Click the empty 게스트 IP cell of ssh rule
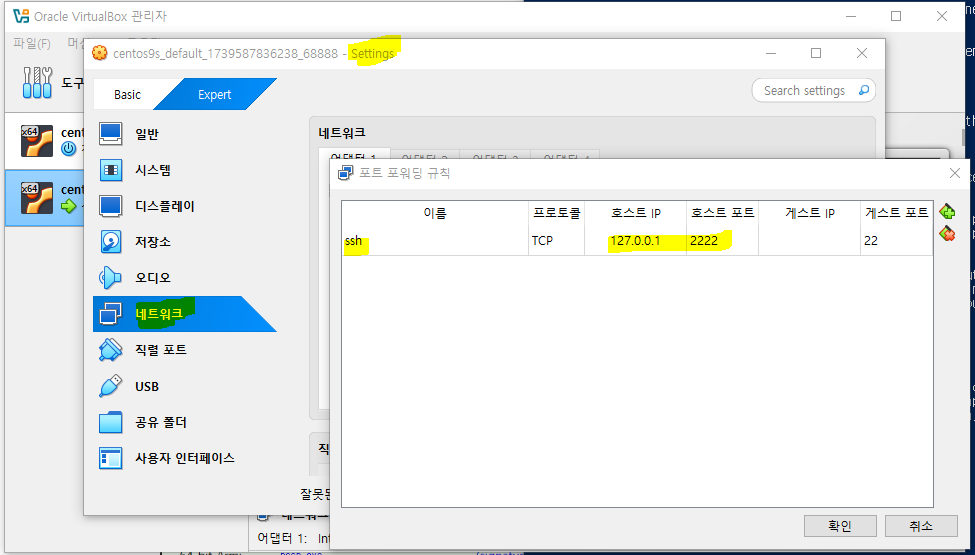The height and width of the screenshot is (555, 975). click(810, 241)
